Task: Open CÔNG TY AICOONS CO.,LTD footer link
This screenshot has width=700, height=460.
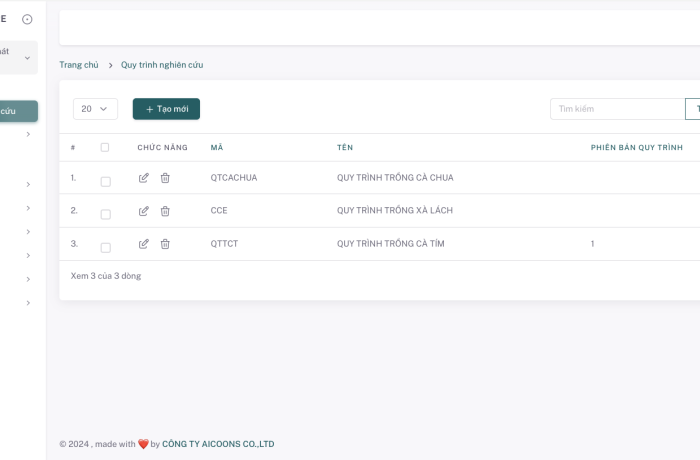Action: tap(218, 444)
